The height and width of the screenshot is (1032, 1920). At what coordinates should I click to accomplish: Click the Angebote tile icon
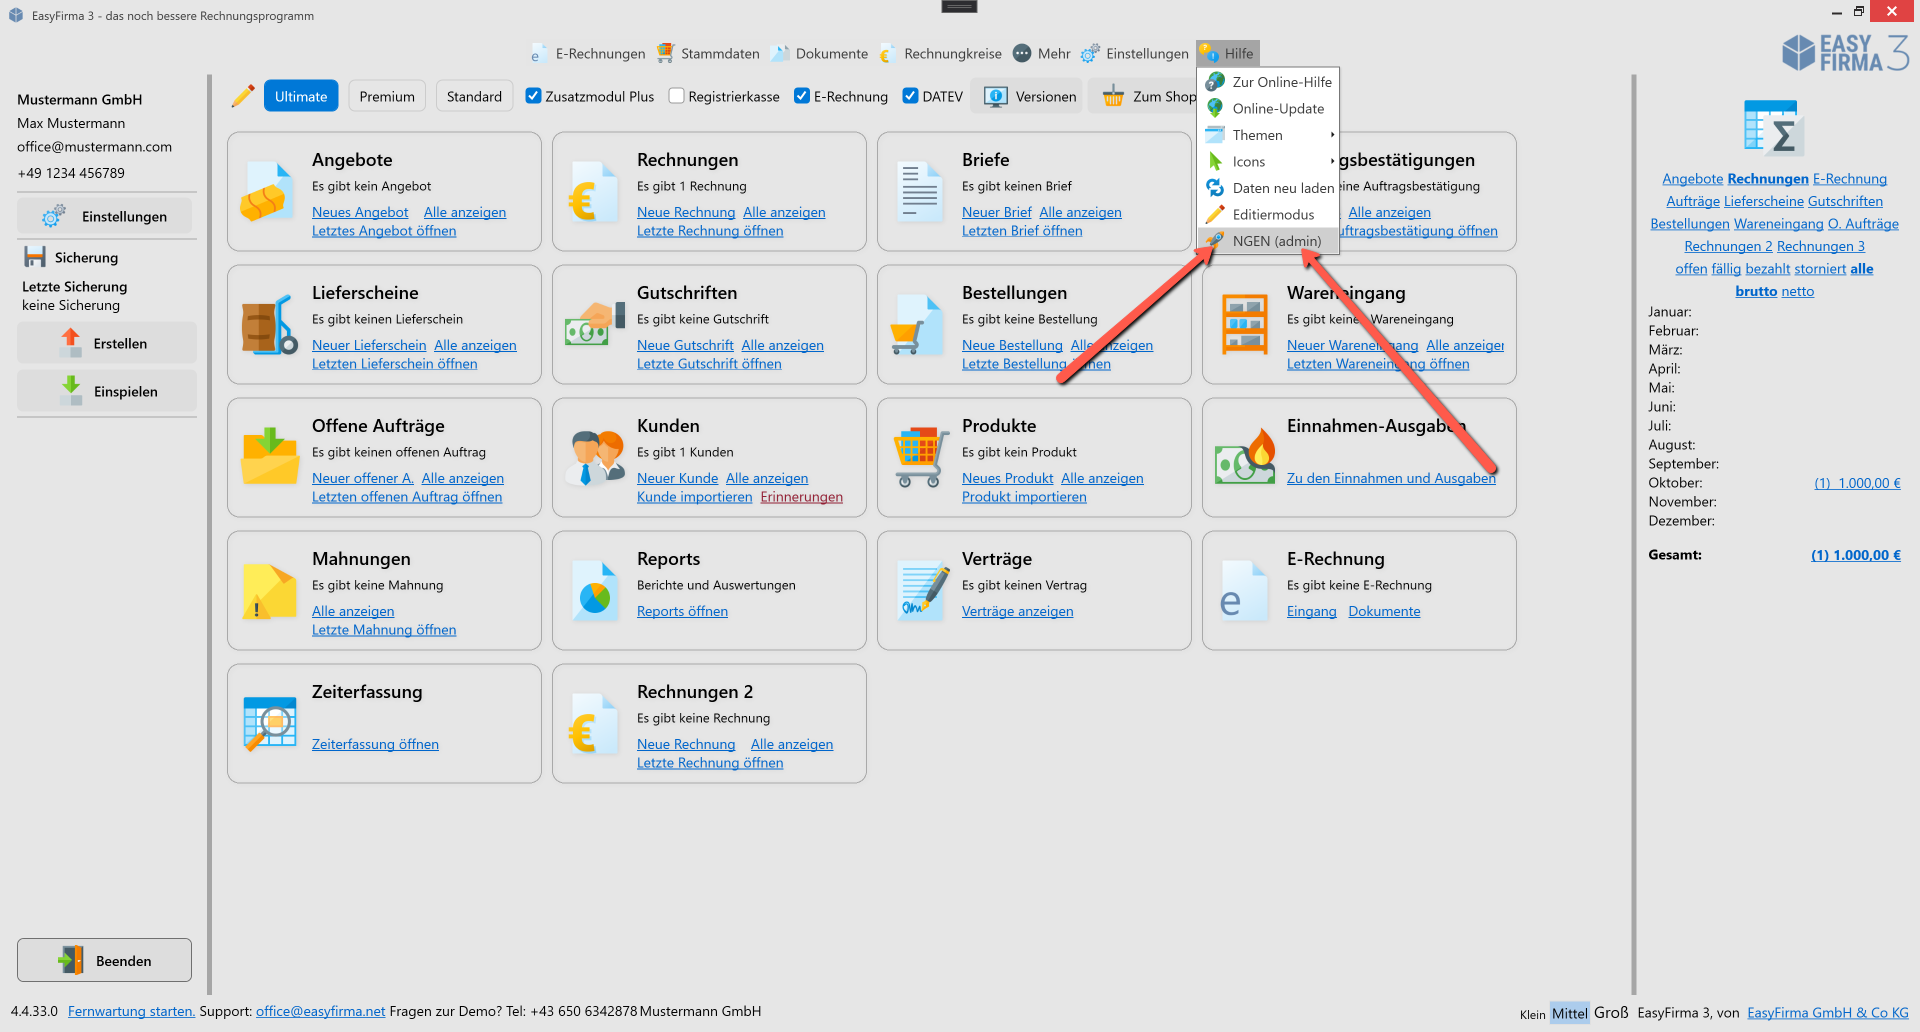(x=268, y=192)
